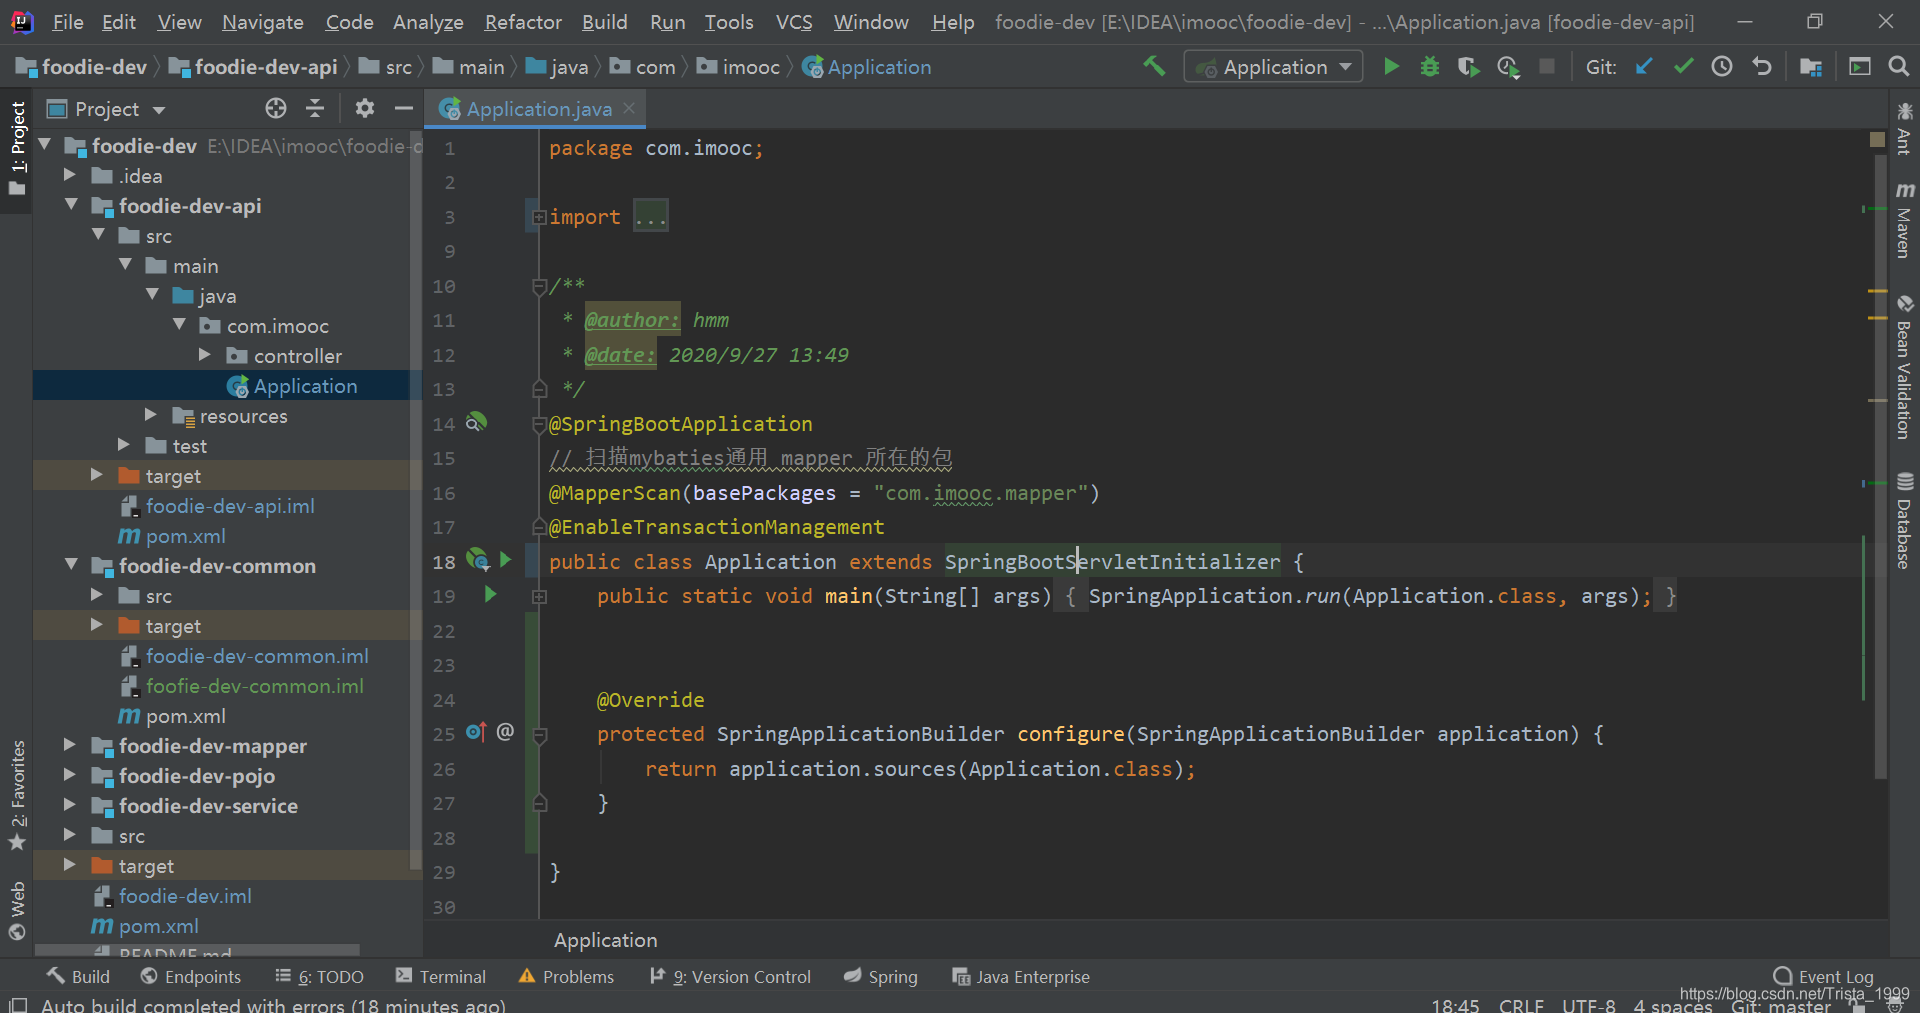Screen dimensions: 1920x1013
Task: Open the TODO tool window
Action: pos(319,976)
